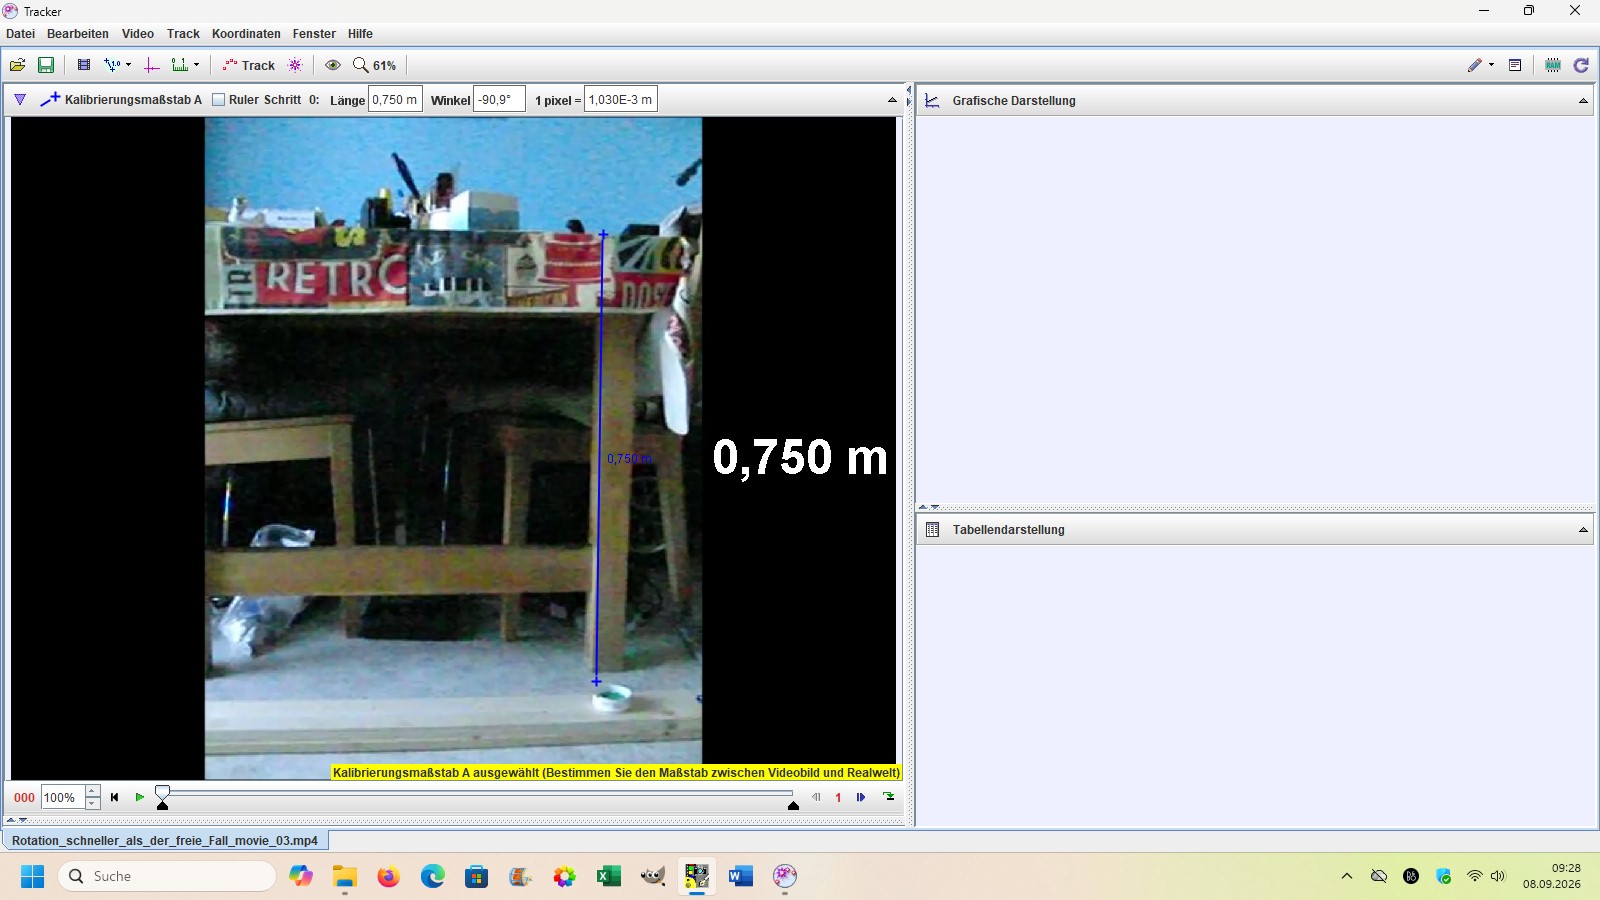Open a video file with the folder icon
This screenshot has height=900, width=1600.
click(x=18, y=65)
